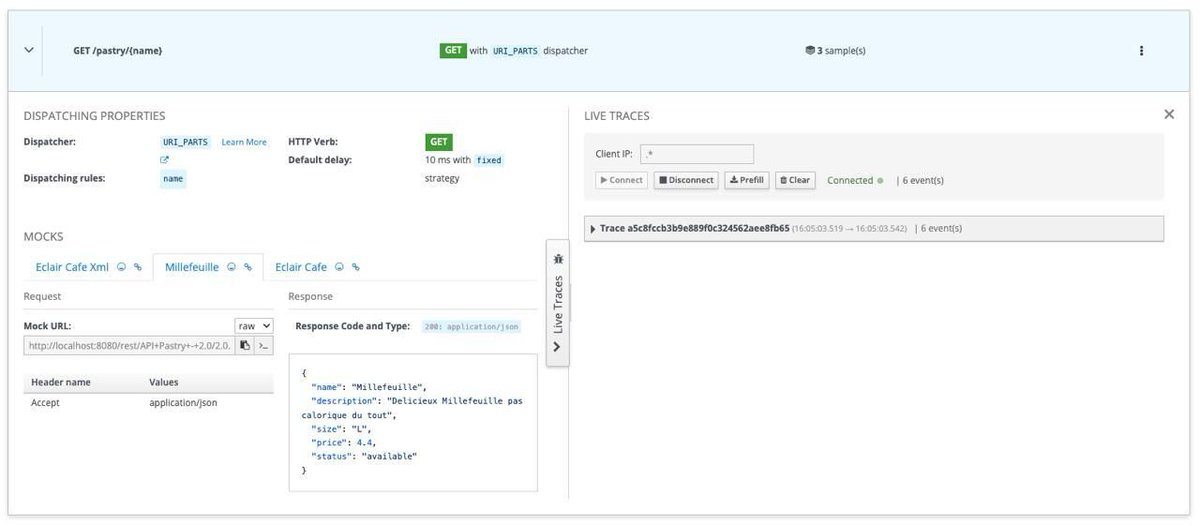The width and height of the screenshot is (1200, 526).
Task: Click the 200: application/json response code label
Action: point(469,327)
